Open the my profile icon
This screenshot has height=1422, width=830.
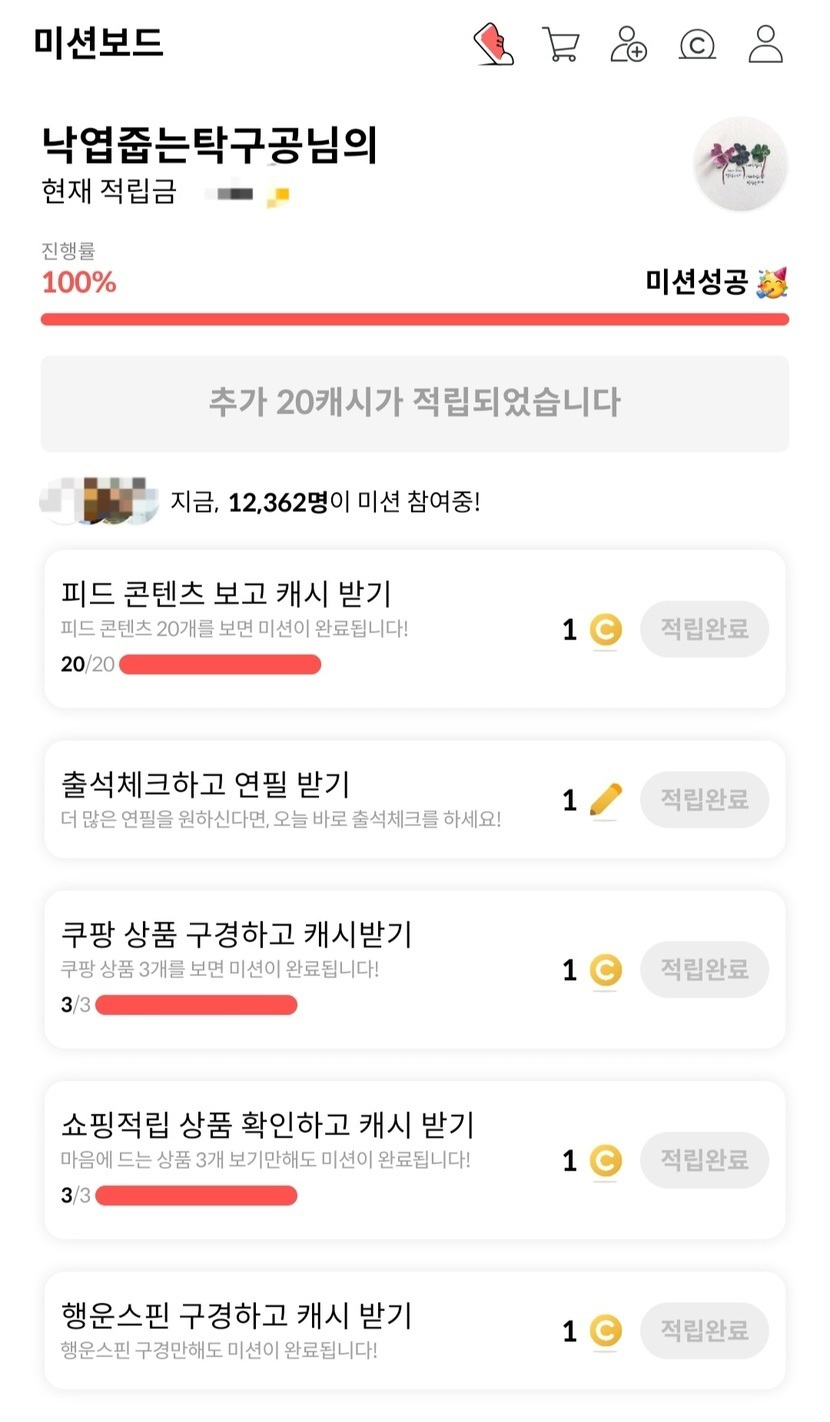[766, 45]
